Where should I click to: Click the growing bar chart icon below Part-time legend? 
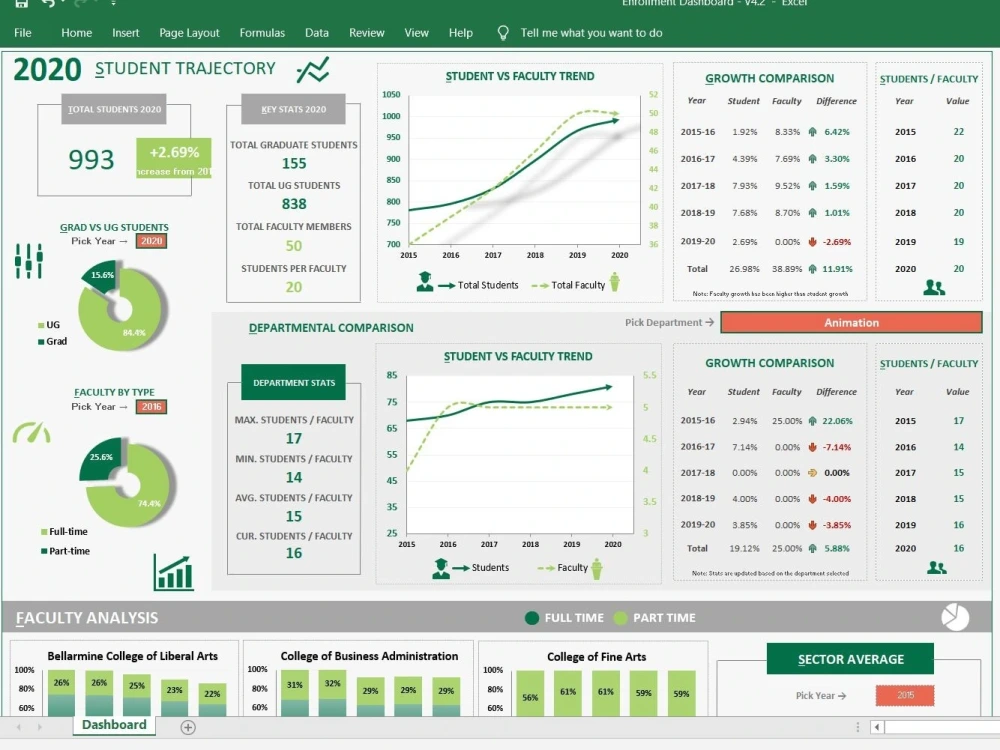point(172,573)
